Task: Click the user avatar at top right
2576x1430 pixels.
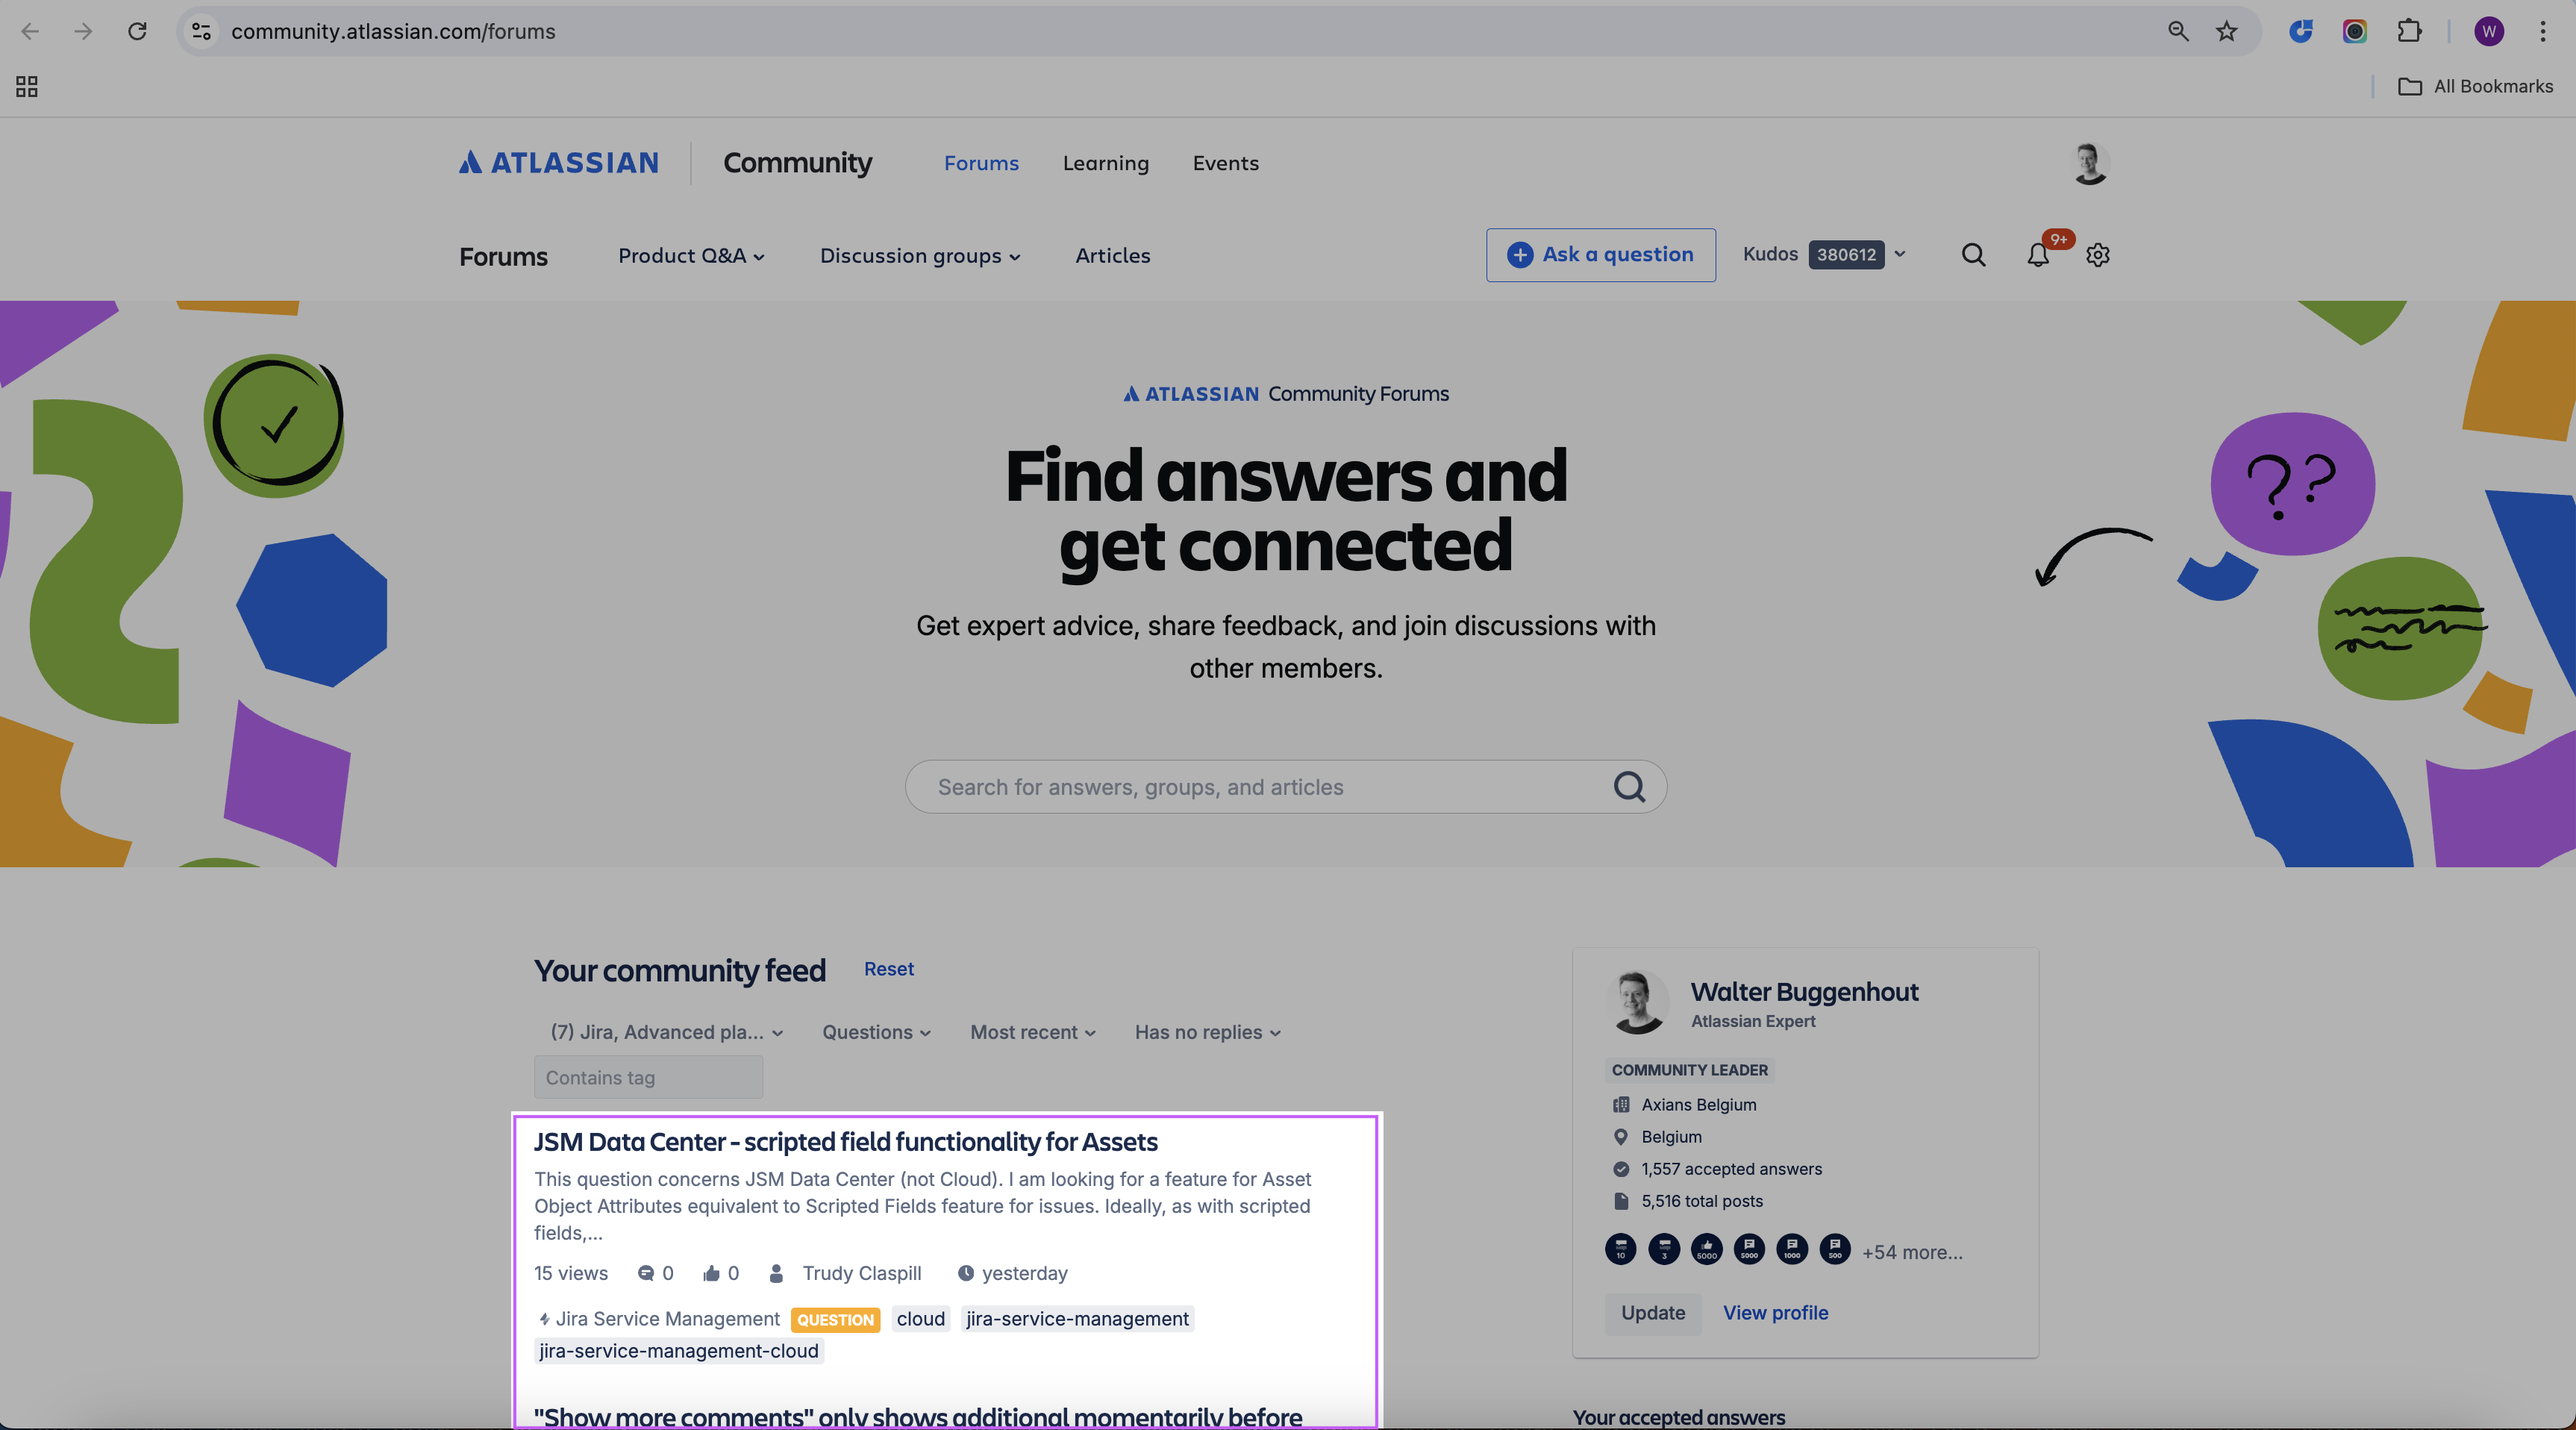Action: point(2089,163)
